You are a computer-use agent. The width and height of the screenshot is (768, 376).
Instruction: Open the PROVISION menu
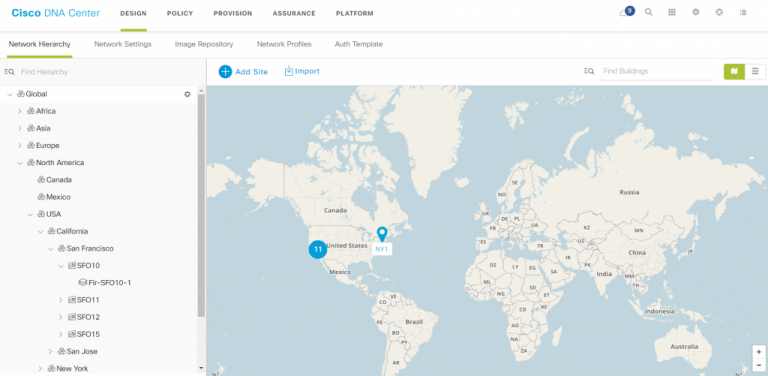[233, 13]
